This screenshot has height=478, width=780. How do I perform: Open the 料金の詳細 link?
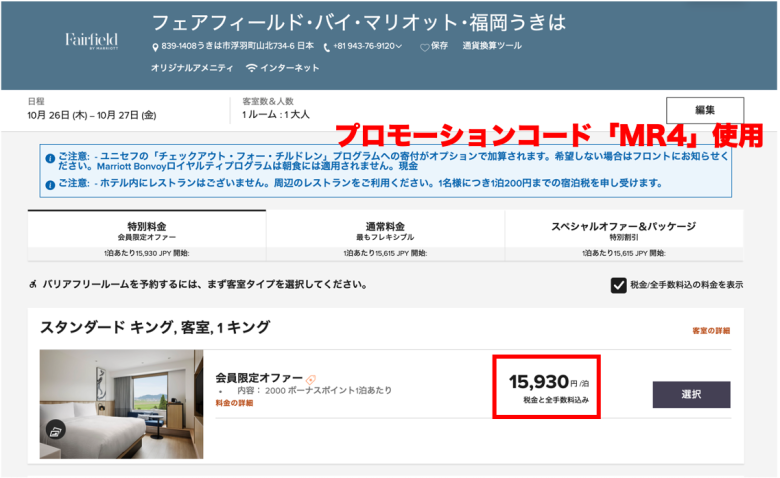point(234,403)
